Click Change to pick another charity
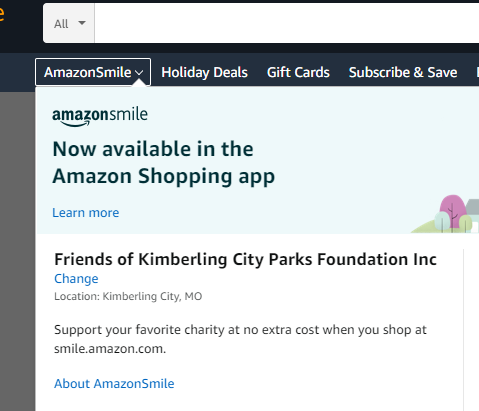The image size is (479, 411). click(76, 279)
